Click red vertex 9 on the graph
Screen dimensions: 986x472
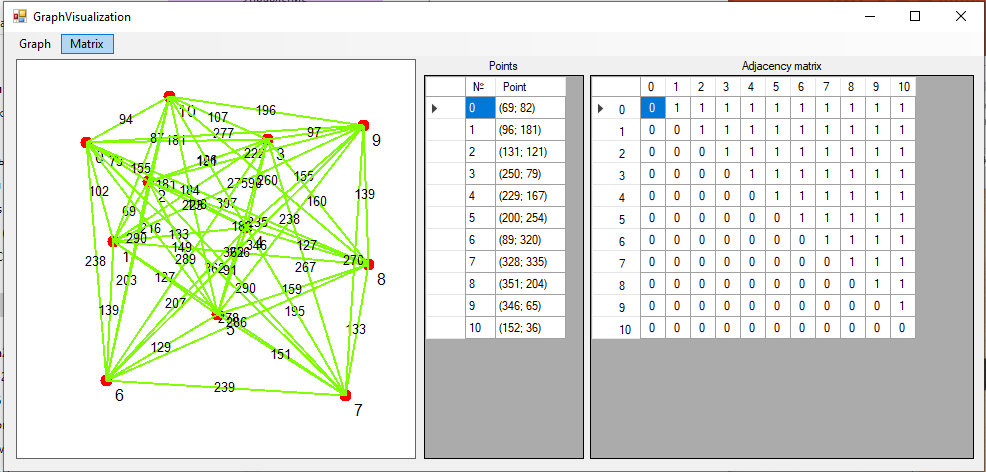pos(364,125)
